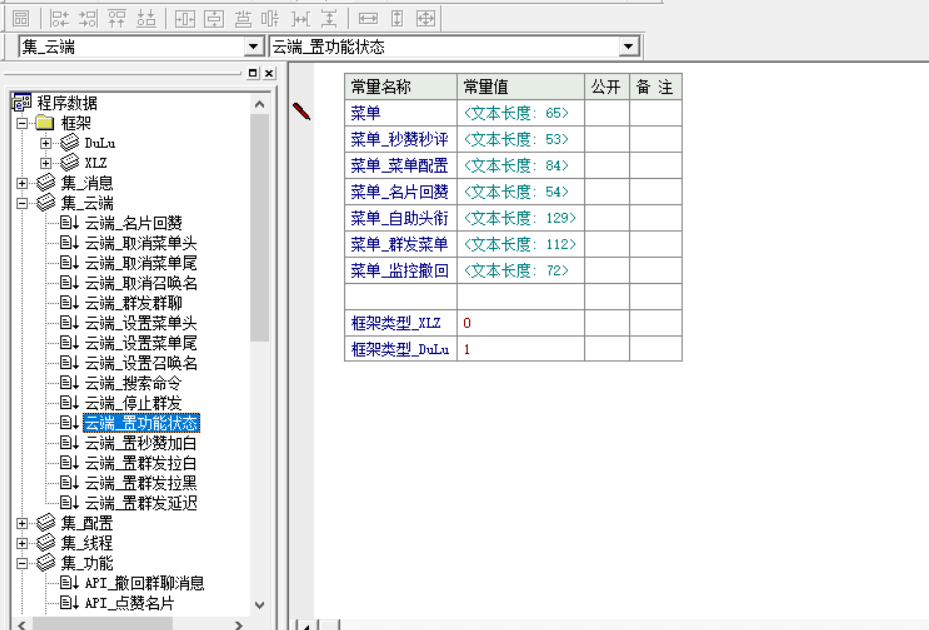Viewport: 929px width, 630px height.
Task: Click the 菜单_自助头衔 constant name cell
Action: (x=400, y=217)
